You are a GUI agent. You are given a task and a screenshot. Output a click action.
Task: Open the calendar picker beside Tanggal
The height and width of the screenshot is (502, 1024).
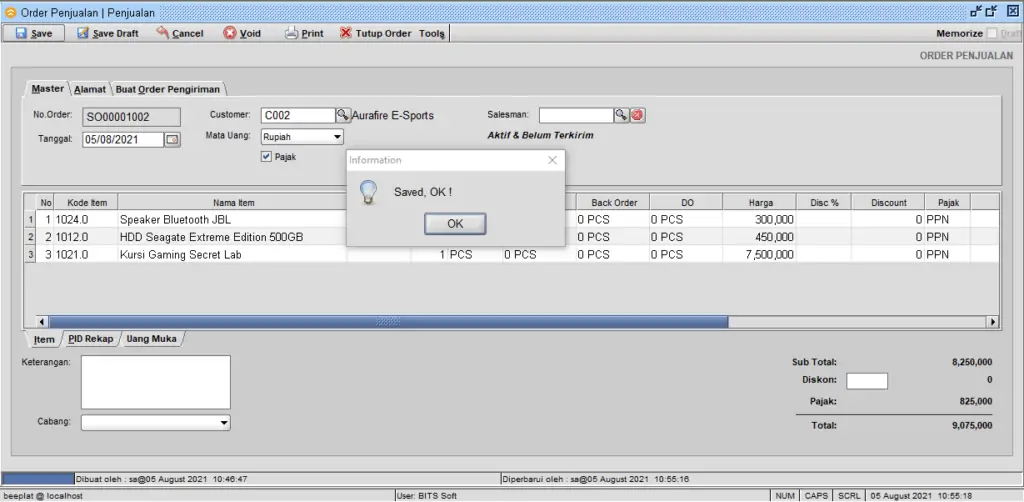point(172,140)
